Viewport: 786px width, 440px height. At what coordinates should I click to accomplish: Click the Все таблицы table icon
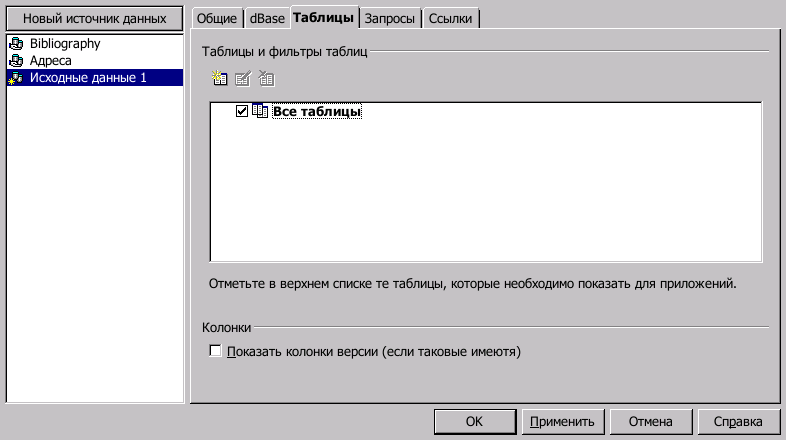coord(260,111)
